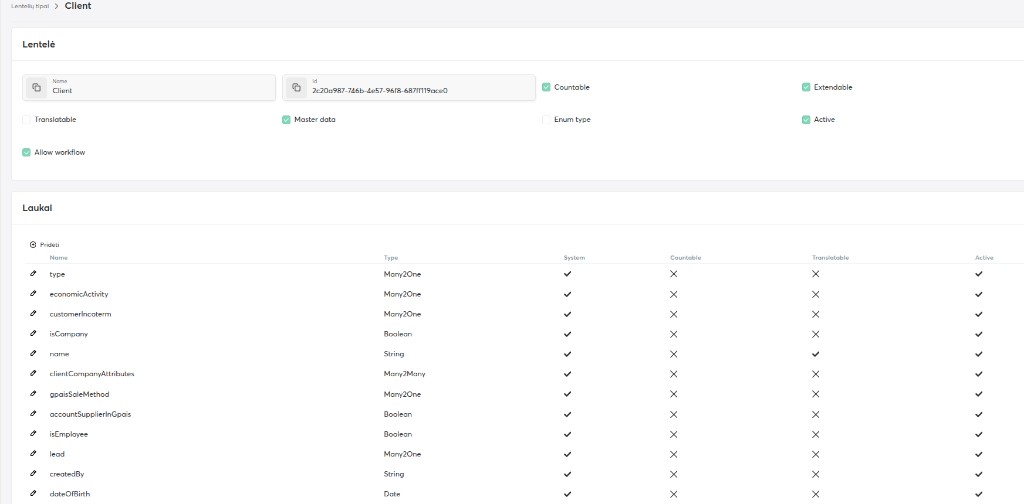
Task: Click System checkmark in type row
Action: click(567, 274)
